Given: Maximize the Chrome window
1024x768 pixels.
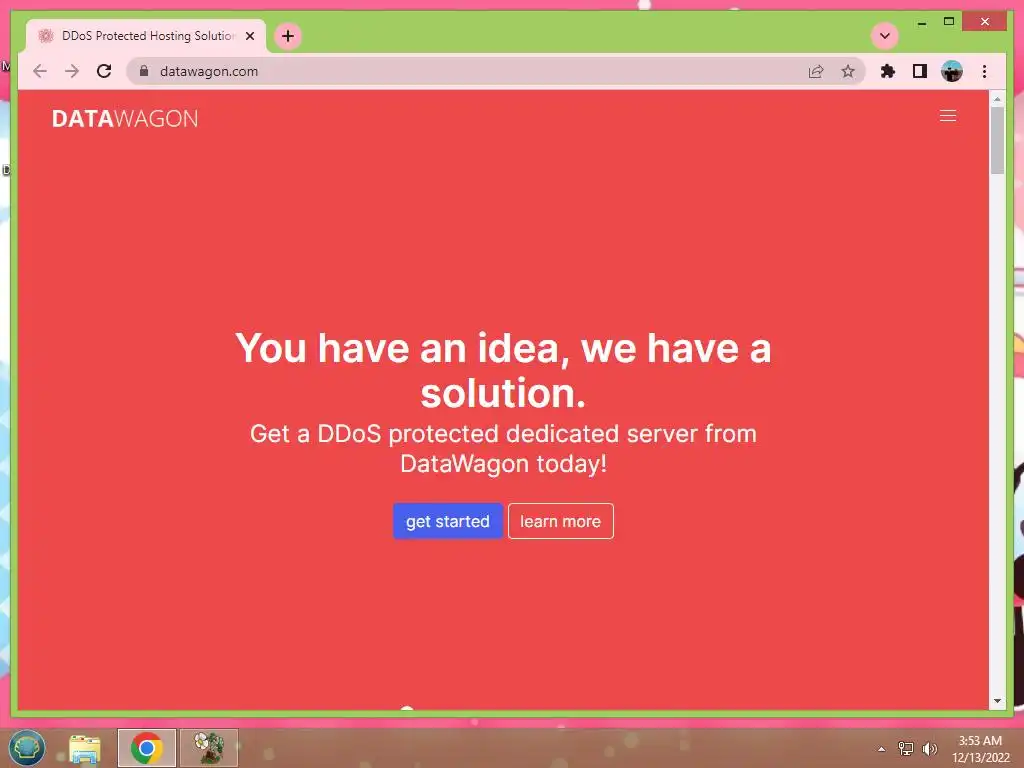Looking at the screenshot, I should pos(949,22).
